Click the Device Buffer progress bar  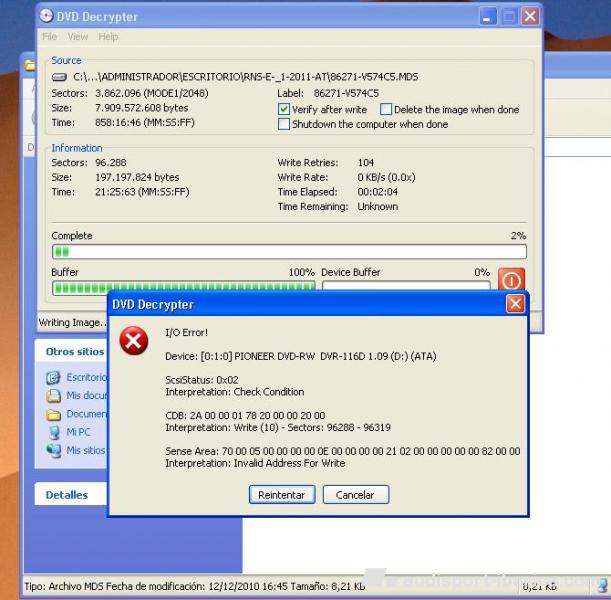(x=406, y=286)
